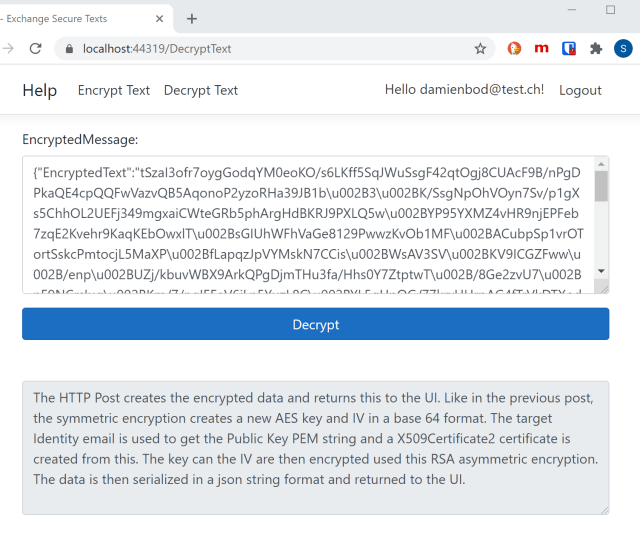This screenshot has height=538, width=640.
Task: Focus the localhost:44319 address bar
Action: pos(270,48)
